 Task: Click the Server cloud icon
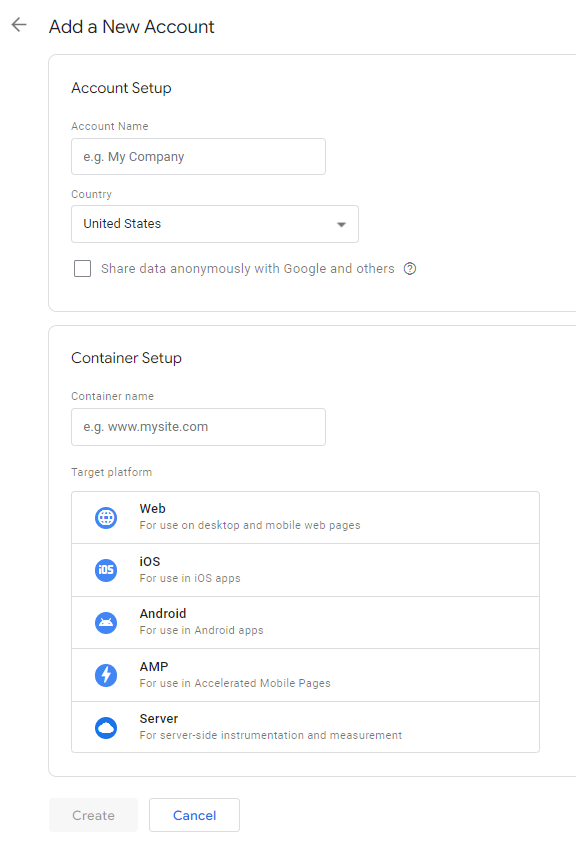(106, 728)
